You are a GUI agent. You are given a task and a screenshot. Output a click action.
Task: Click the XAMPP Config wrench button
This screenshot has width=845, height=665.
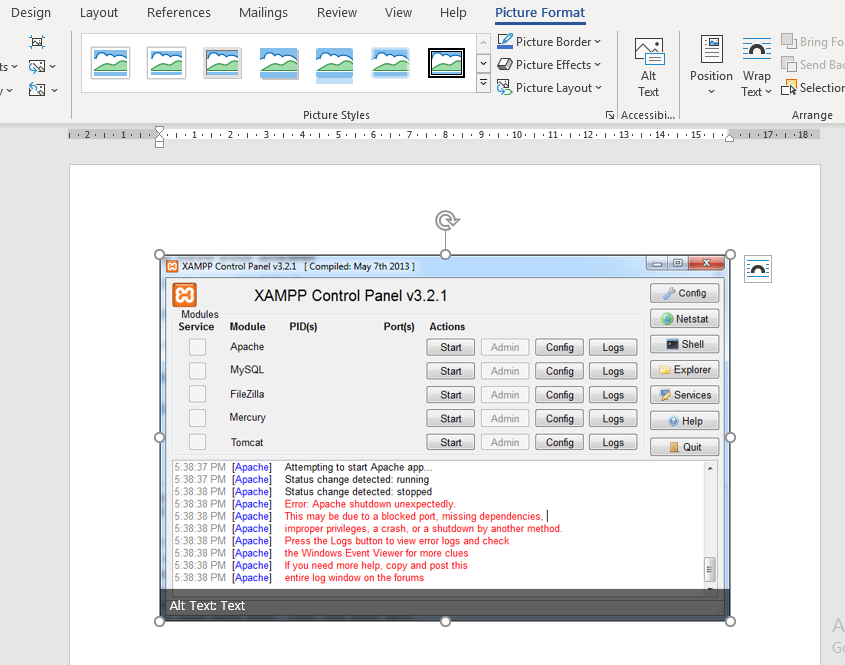click(x=684, y=293)
